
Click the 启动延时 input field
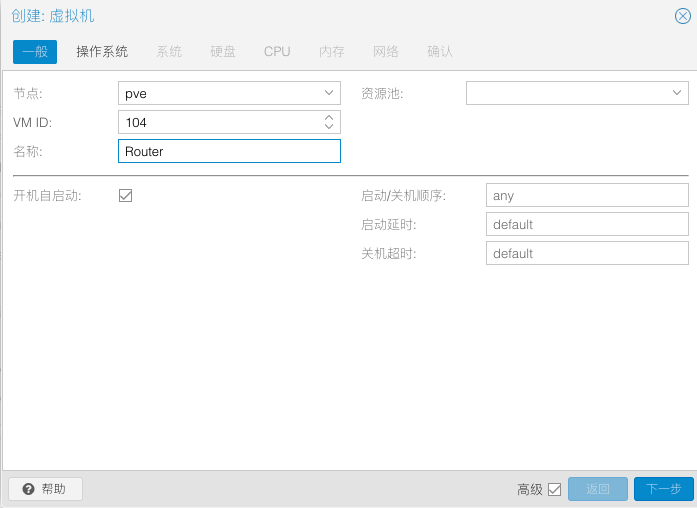[587, 225]
